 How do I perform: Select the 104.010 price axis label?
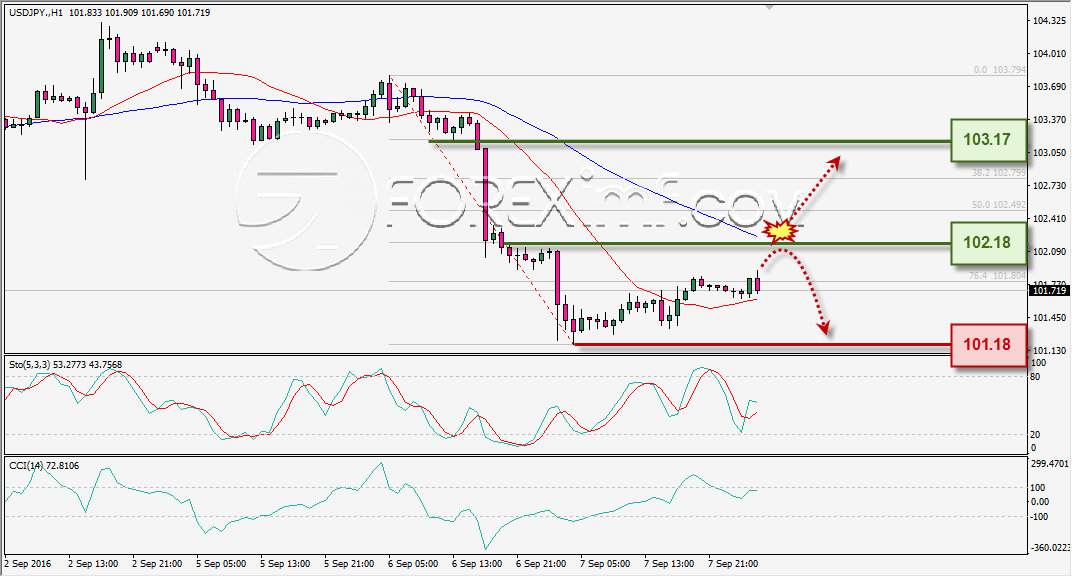point(1049,54)
